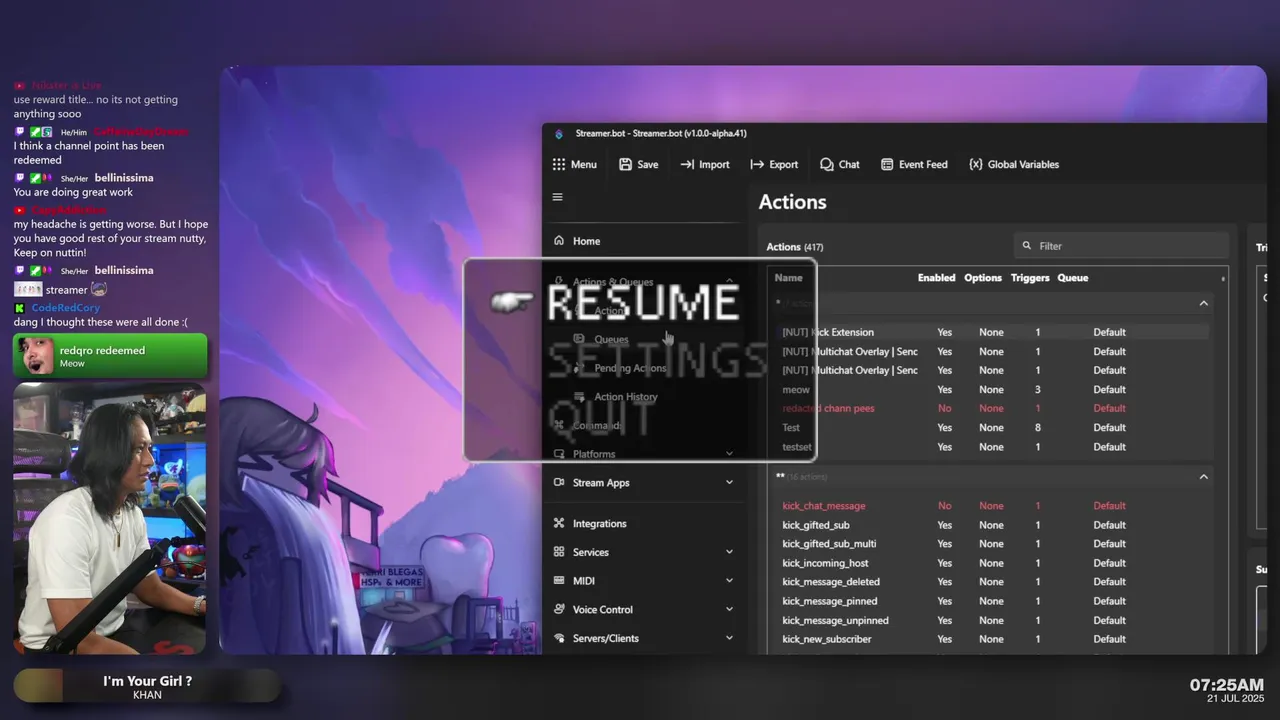Select SETTINGS in the pixel overlay menu

coord(658,360)
